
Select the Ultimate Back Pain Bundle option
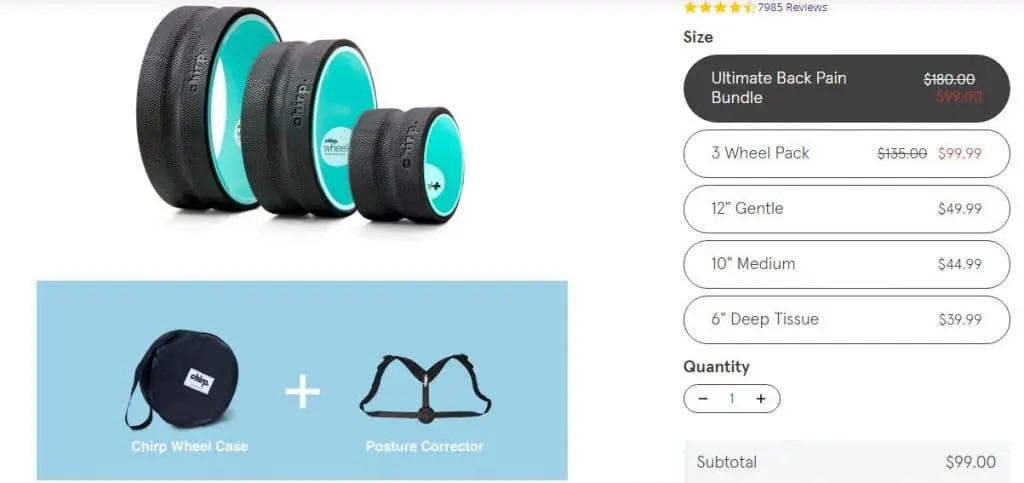(x=846, y=88)
